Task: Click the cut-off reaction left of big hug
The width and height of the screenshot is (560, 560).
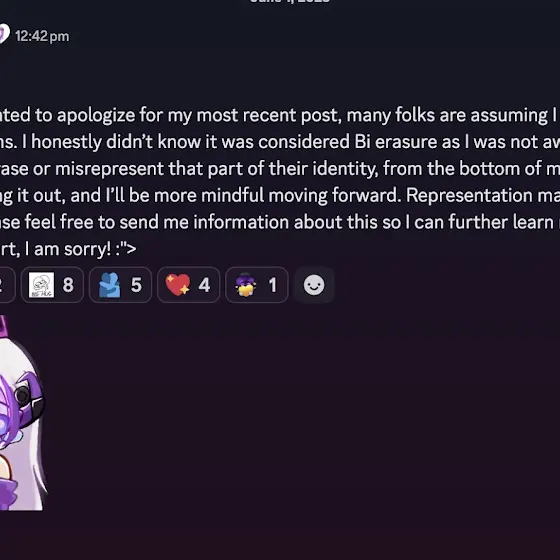Action: point(6,285)
